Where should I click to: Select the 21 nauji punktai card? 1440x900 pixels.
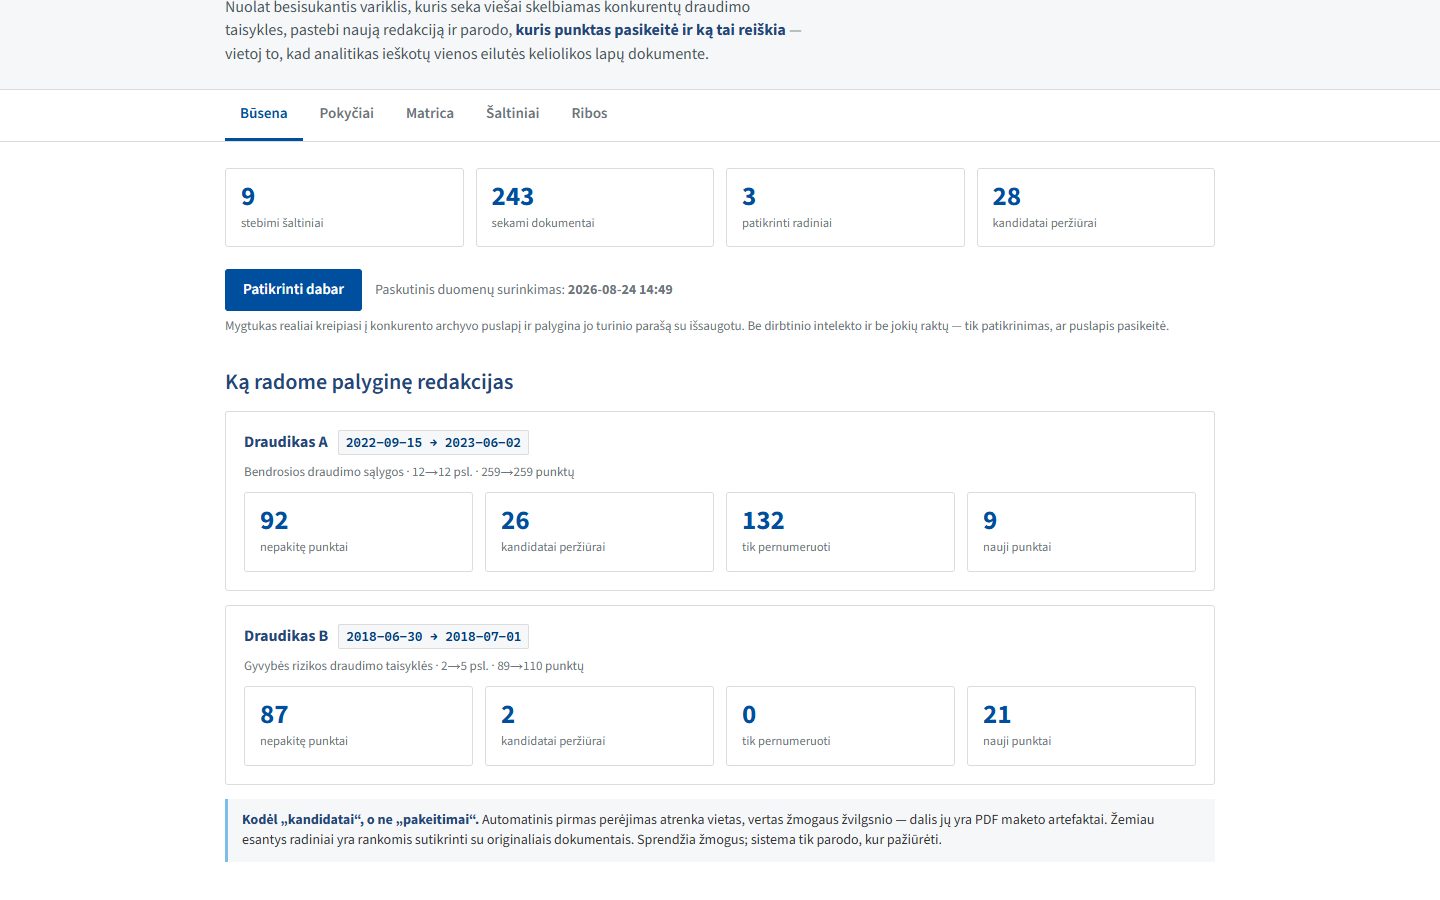pos(1081,726)
